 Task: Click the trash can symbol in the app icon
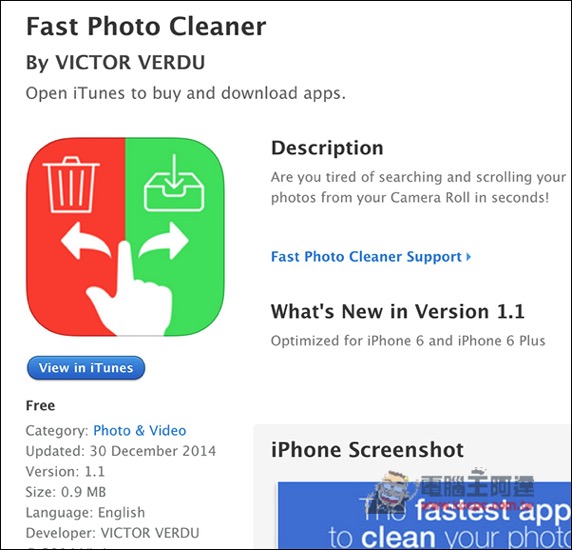[x=71, y=184]
